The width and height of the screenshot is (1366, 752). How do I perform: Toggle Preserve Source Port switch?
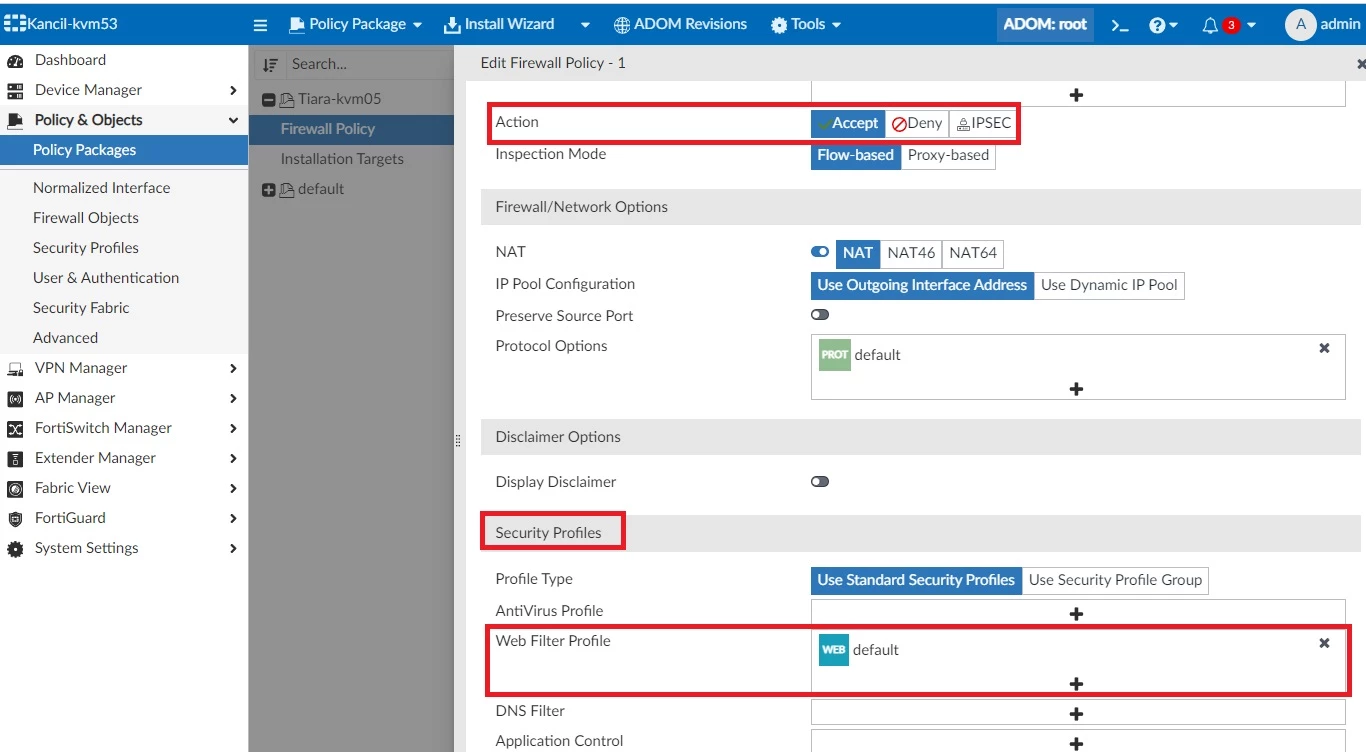(x=820, y=315)
